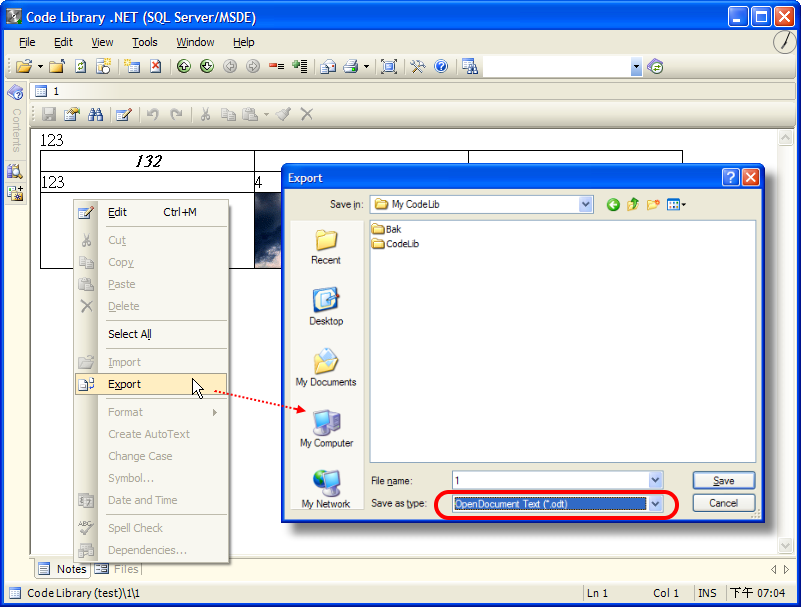Select the CodeLib folder in file list
The height and width of the screenshot is (607, 801).
point(395,244)
